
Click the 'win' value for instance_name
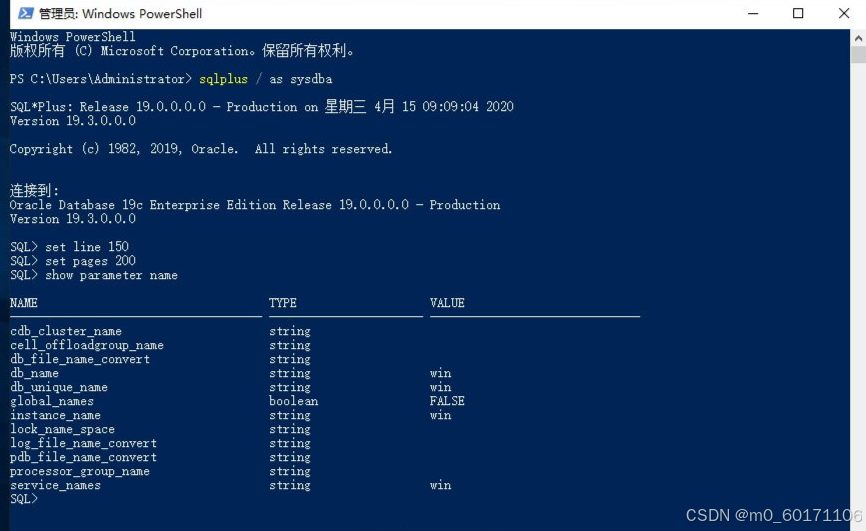[x=440, y=415]
